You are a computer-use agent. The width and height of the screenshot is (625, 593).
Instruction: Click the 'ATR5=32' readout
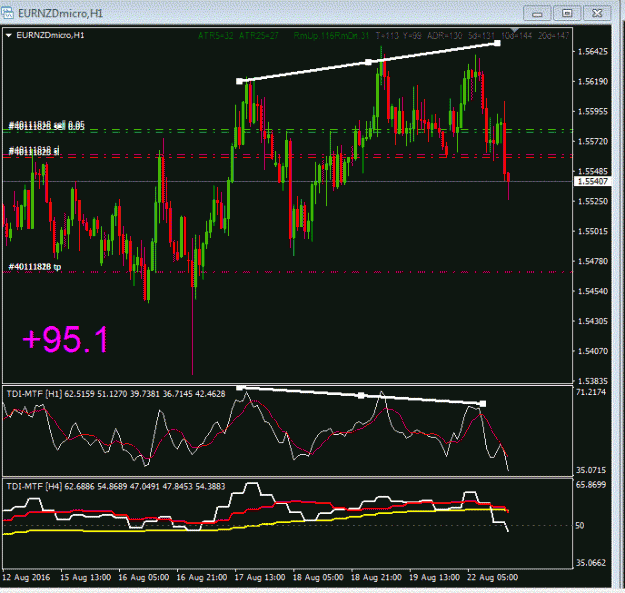pos(216,36)
